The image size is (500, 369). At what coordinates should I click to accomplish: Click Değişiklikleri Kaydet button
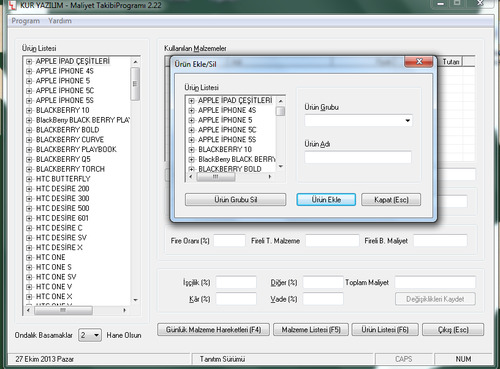tap(435, 299)
